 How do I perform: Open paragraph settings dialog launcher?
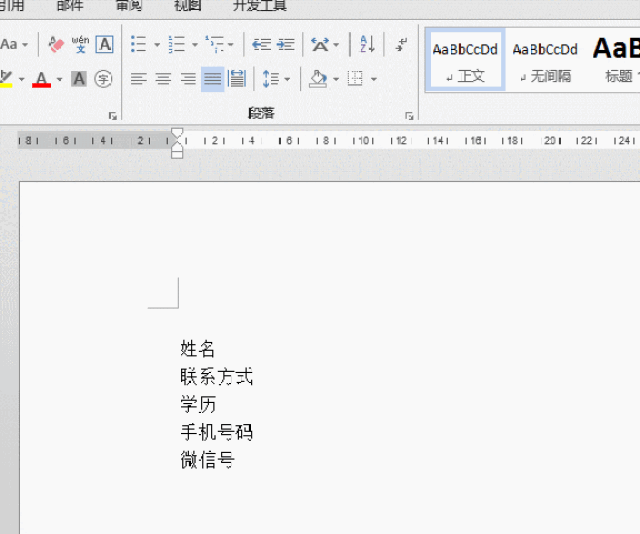[410, 116]
